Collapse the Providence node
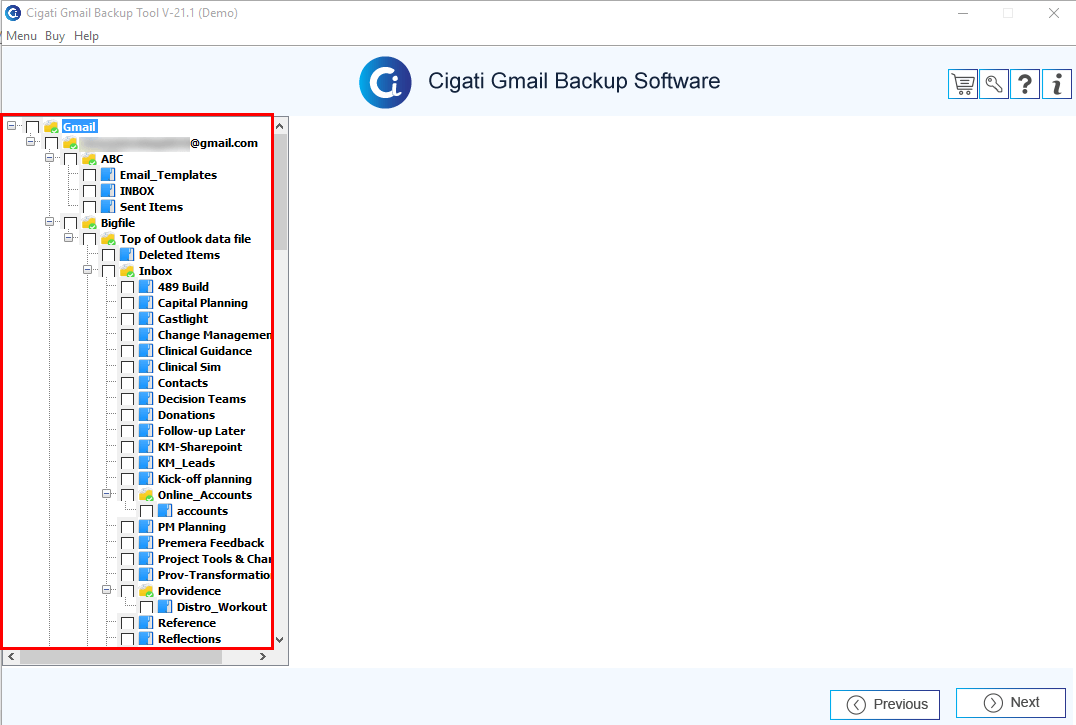Viewport: 1076px width, 725px height. pyautogui.click(x=106, y=590)
